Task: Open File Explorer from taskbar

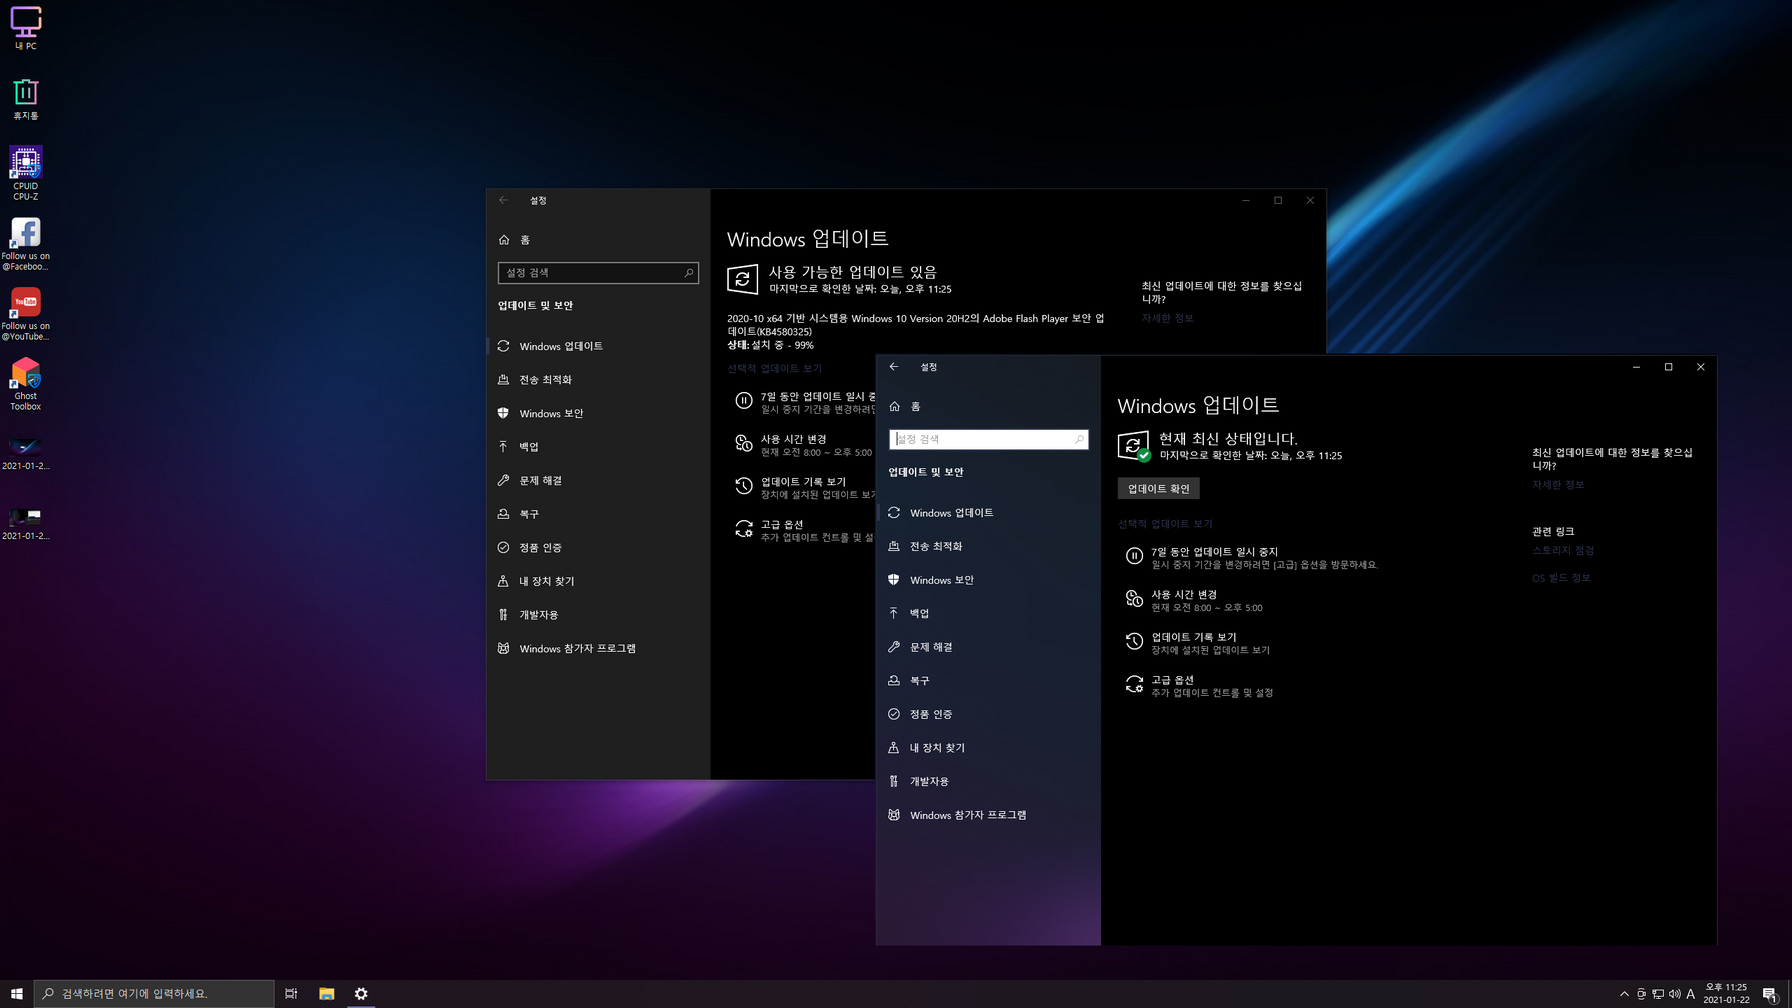Action: [326, 993]
